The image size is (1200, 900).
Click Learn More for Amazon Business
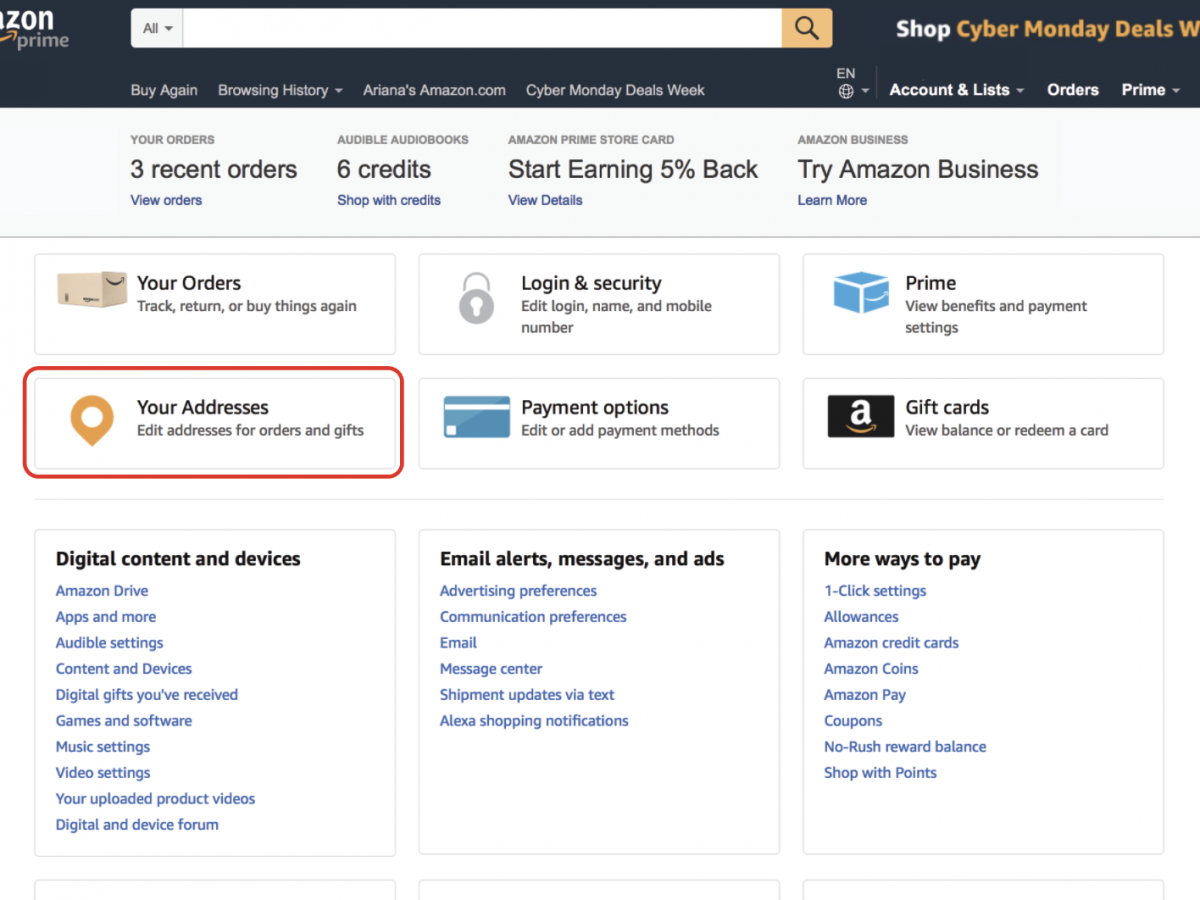(x=832, y=200)
